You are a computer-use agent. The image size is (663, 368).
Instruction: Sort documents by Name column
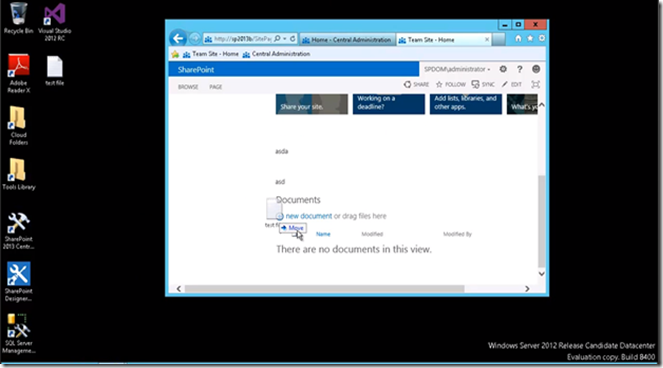[x=323, y=234]
